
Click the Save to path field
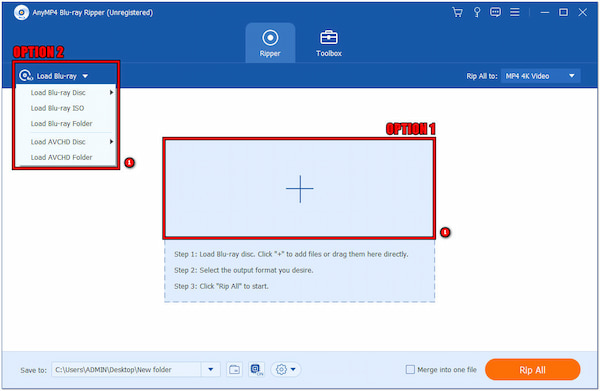click(126, 370)
